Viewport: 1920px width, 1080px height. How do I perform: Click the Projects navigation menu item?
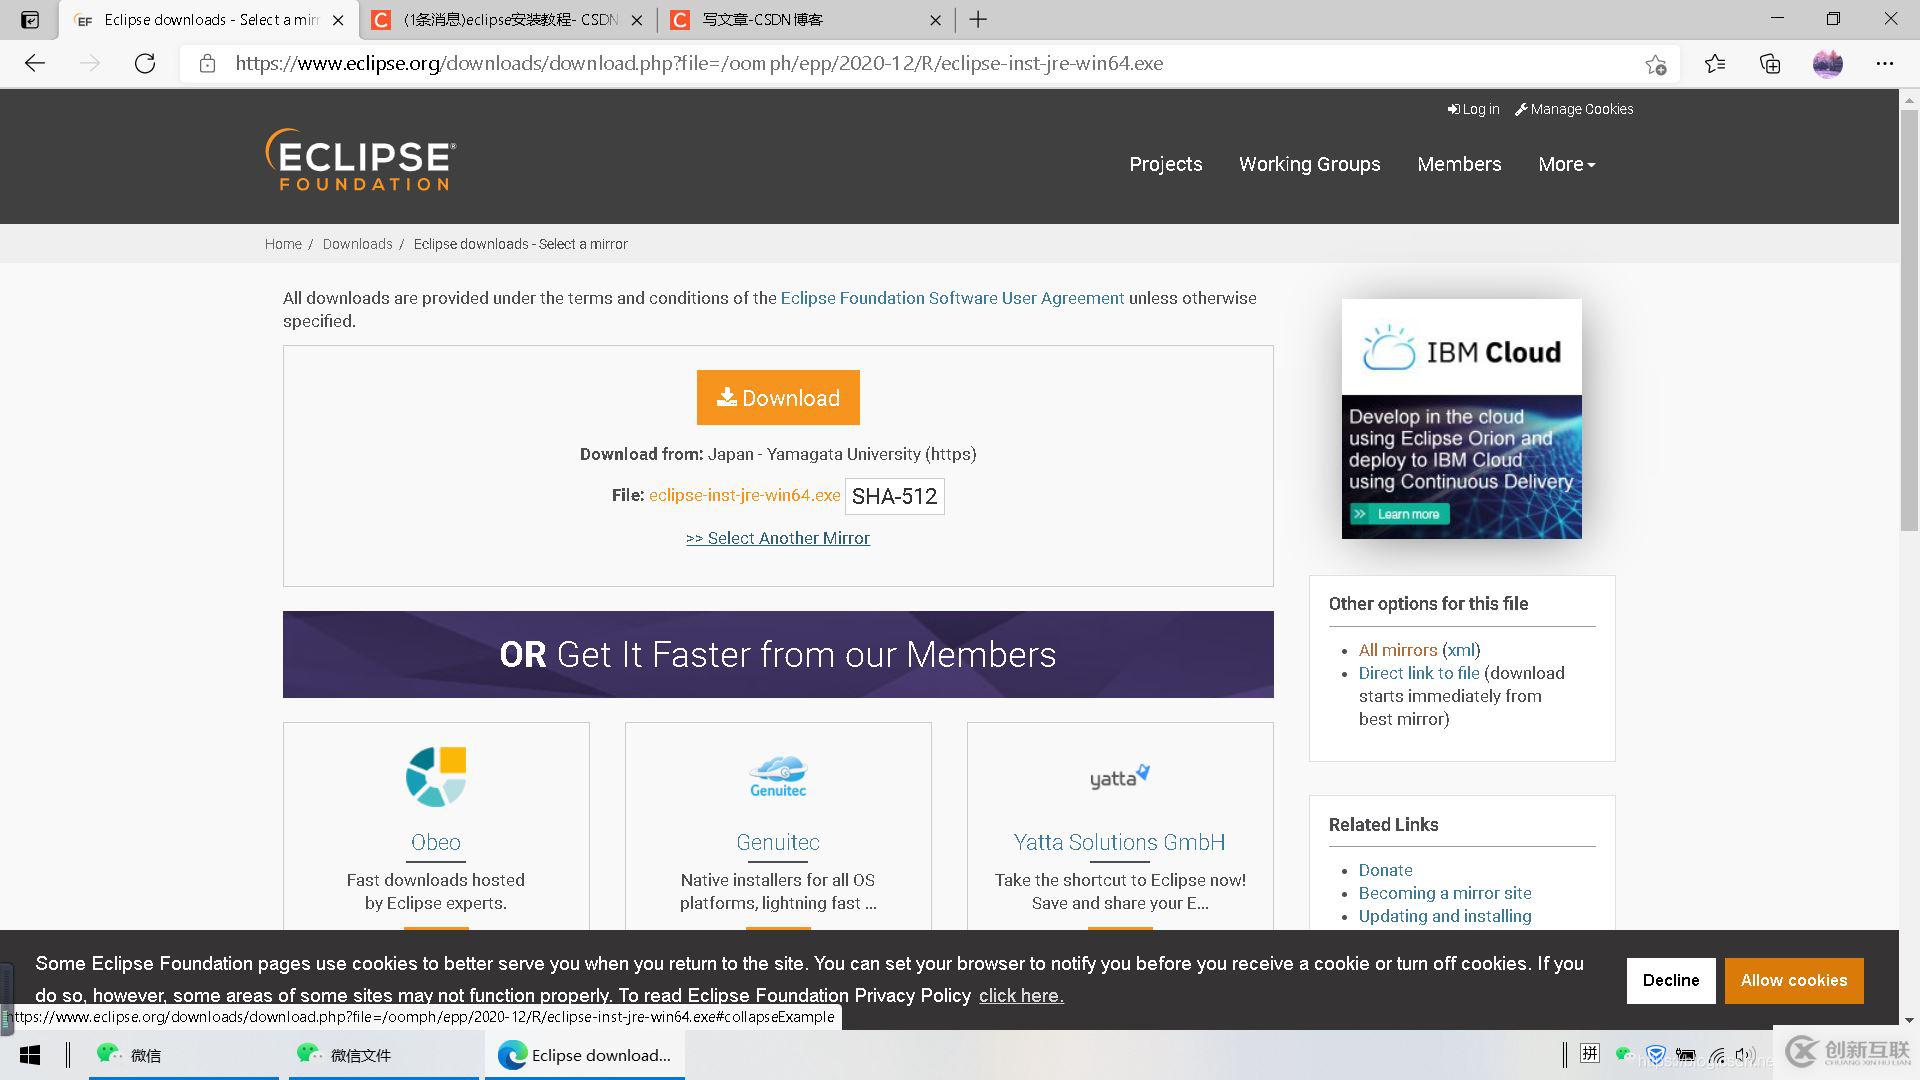(1166, 165)
